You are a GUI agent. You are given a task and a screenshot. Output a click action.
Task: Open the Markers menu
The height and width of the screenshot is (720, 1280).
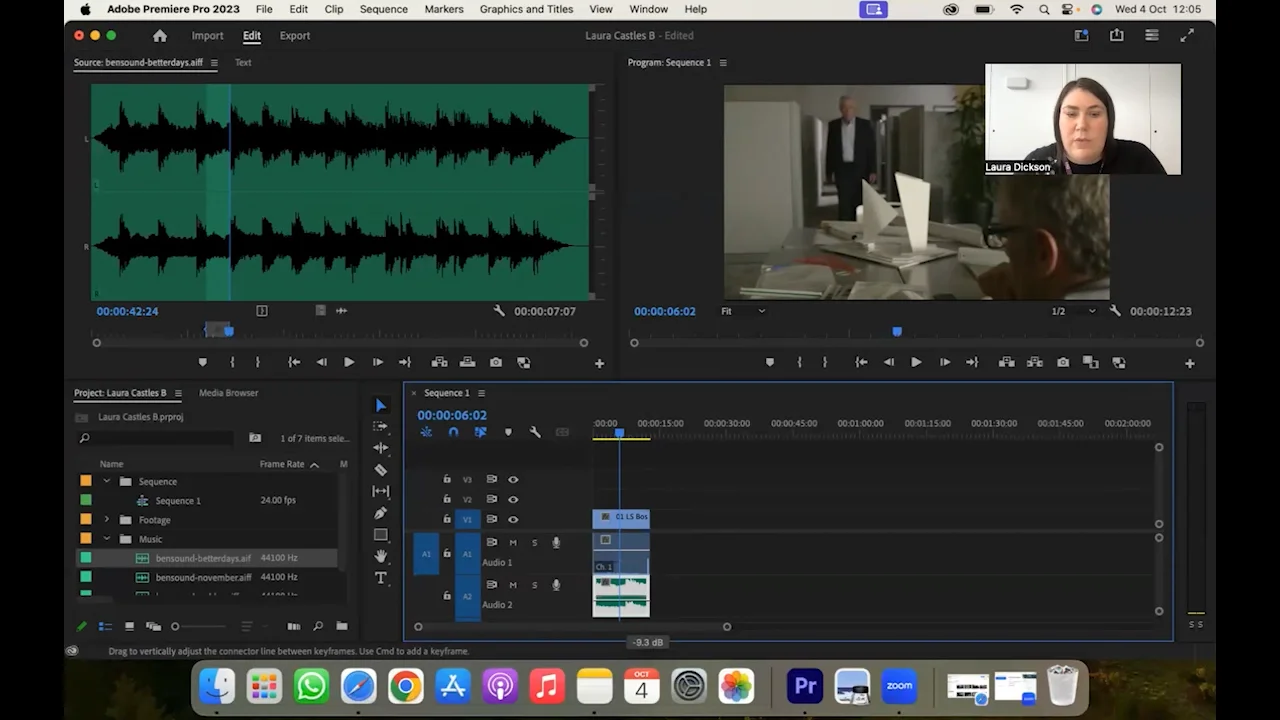point(444,9)
